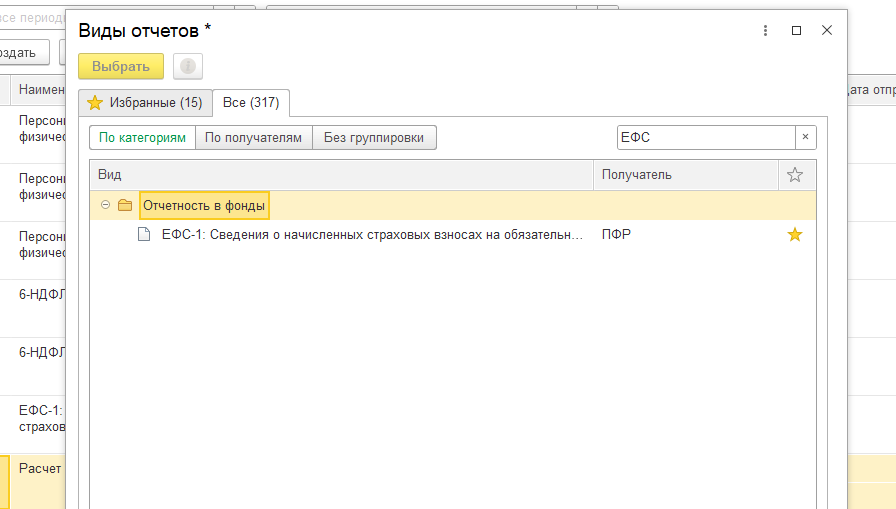
Task: Select the Отчетность в фонды row
Action: pos(453,206)
